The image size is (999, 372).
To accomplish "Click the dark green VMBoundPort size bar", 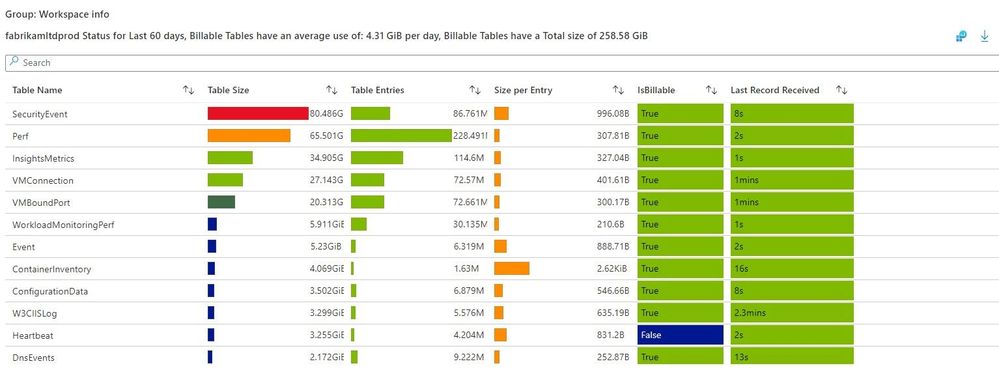I will (x=221, y=202).
